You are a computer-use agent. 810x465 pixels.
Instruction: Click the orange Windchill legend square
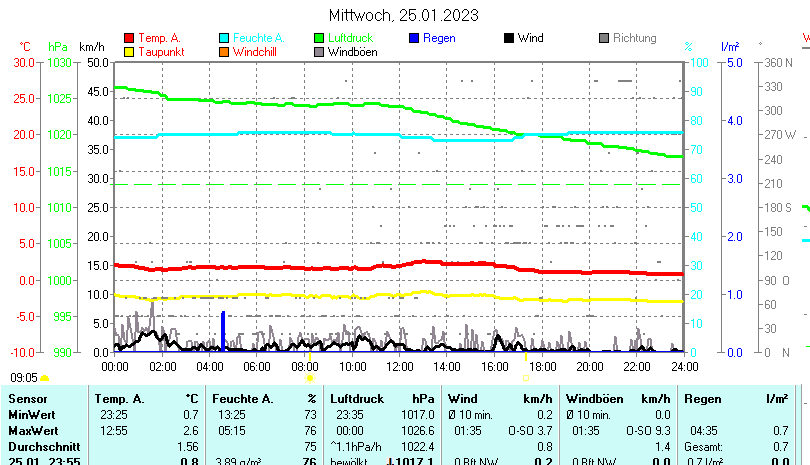pyautogui.click(x=224, y=51)
